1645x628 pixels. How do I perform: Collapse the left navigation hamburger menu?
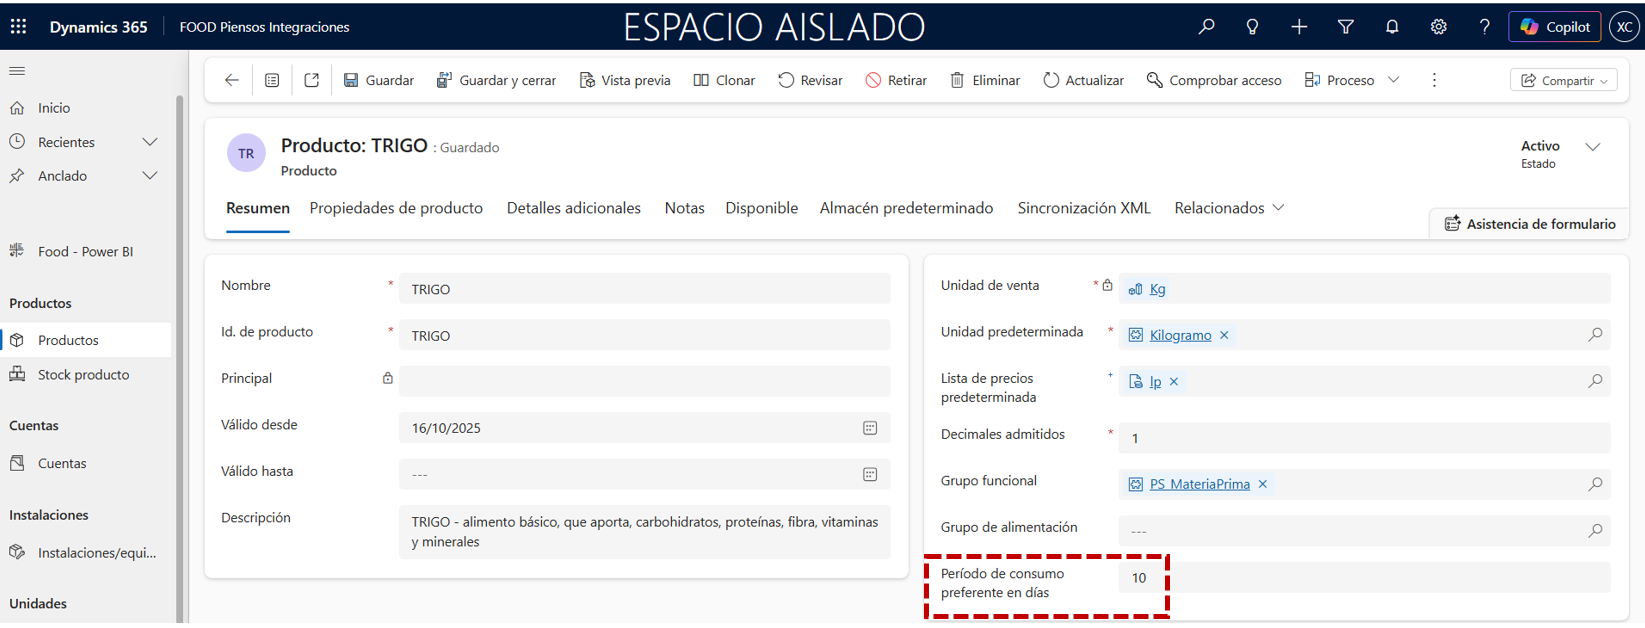[x=17, y=71]
